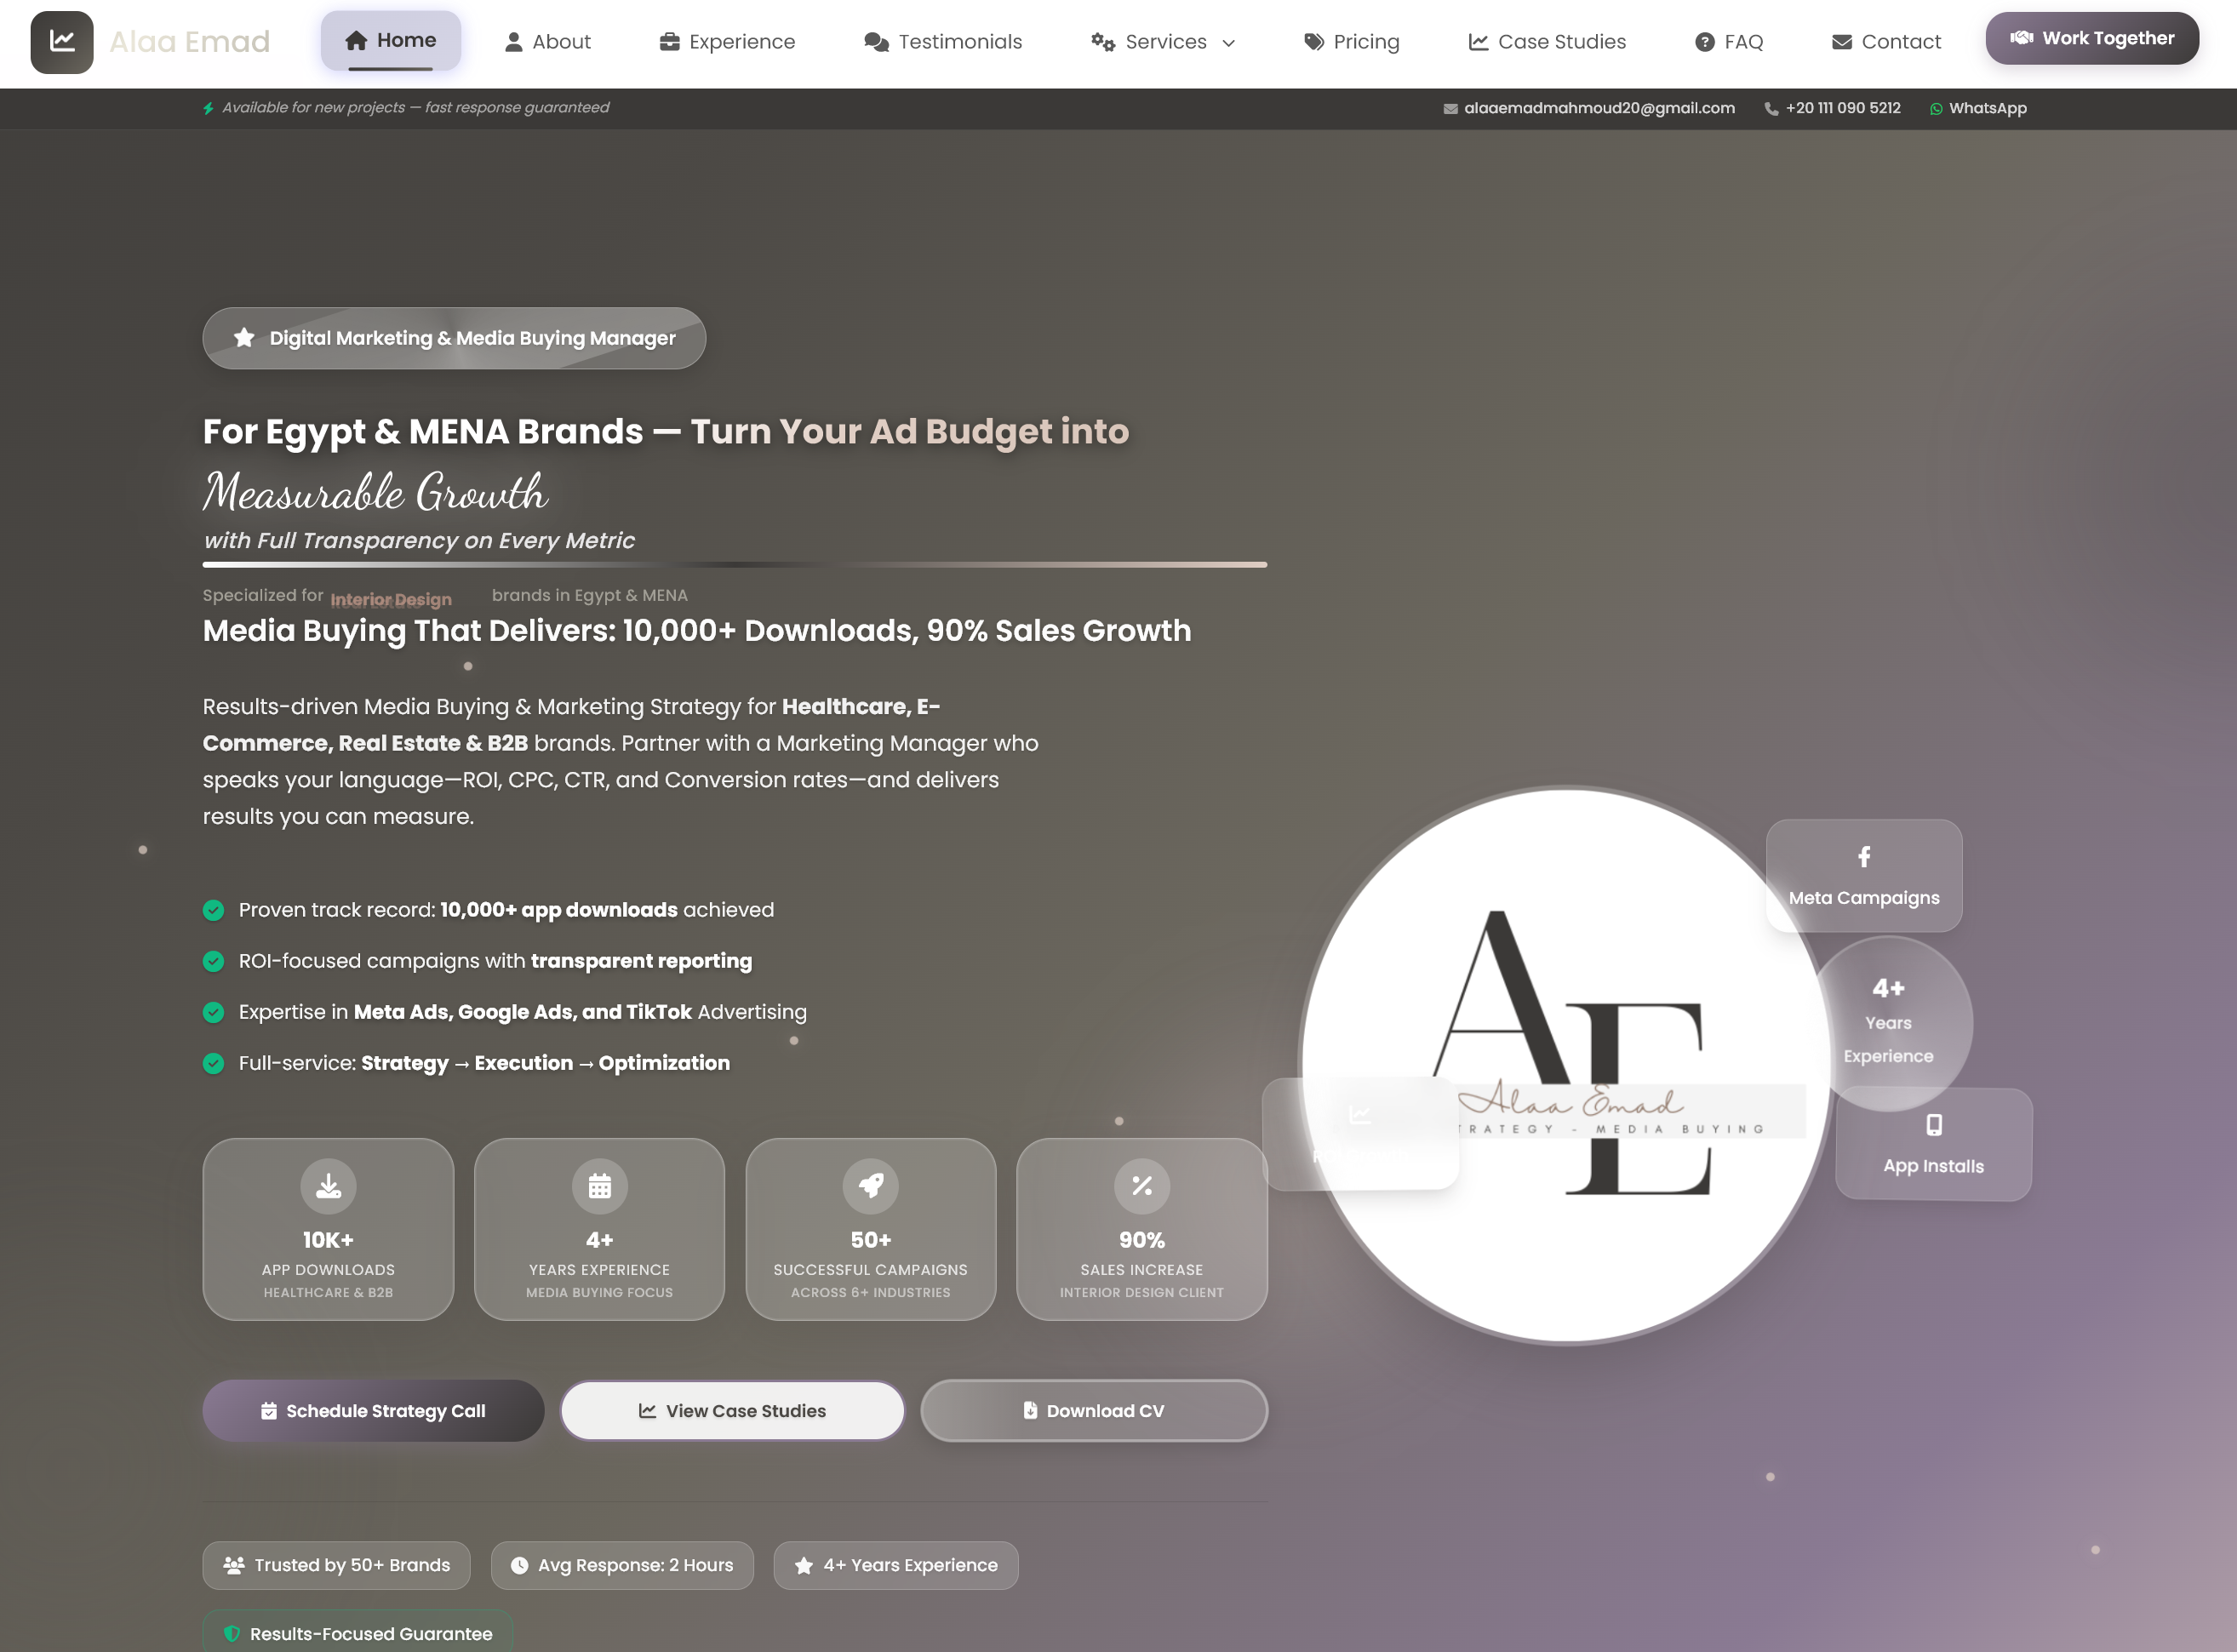Click the handshake icon in Work Together
The height and width of the screenshot is (1652, 2237).
click(x=2022, y=38)
